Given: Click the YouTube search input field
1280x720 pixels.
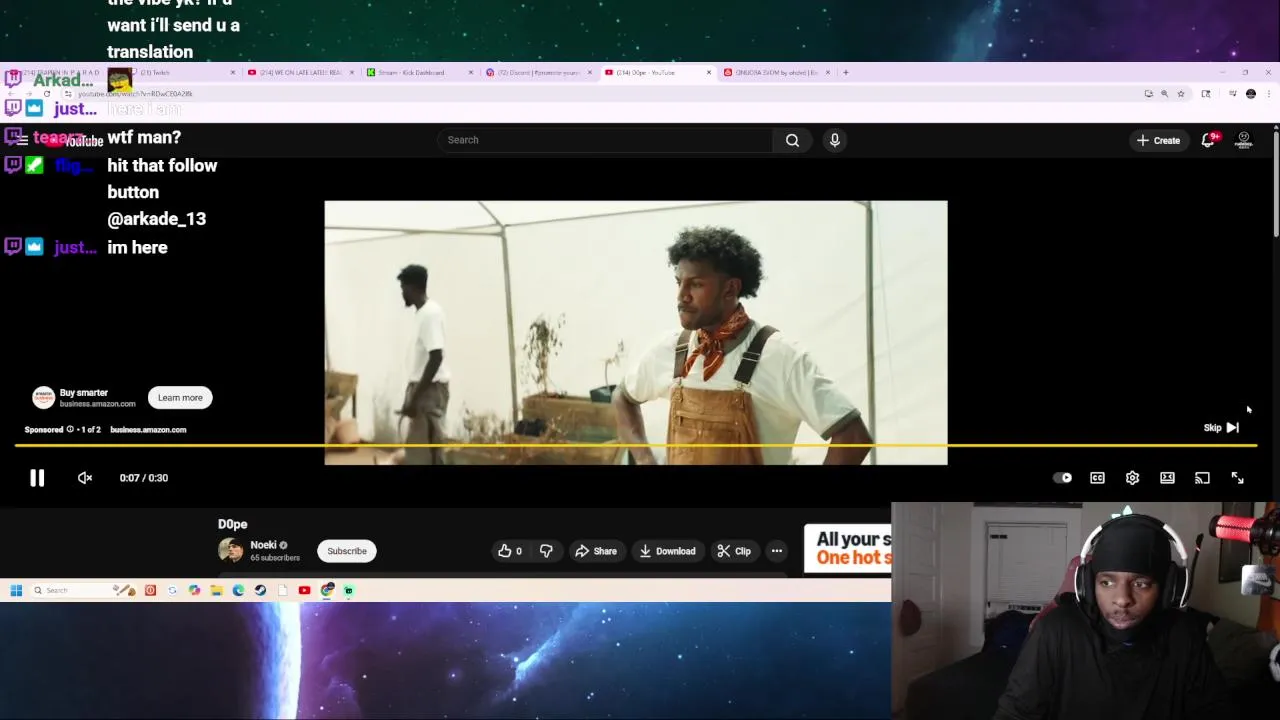Looking at the screenshot, I should point(605,140).
